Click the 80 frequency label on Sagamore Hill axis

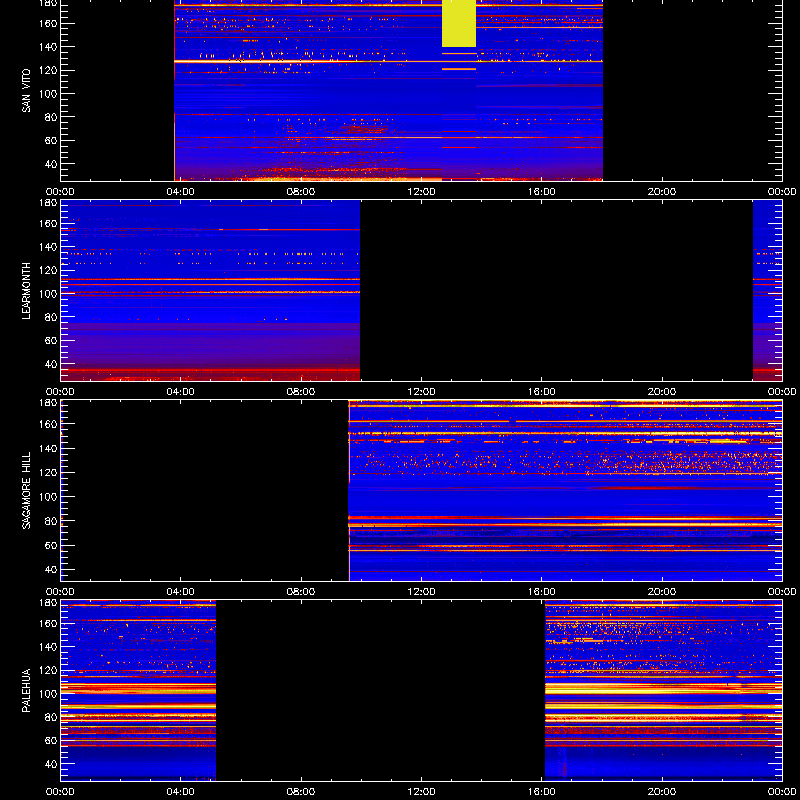(52, 521)
